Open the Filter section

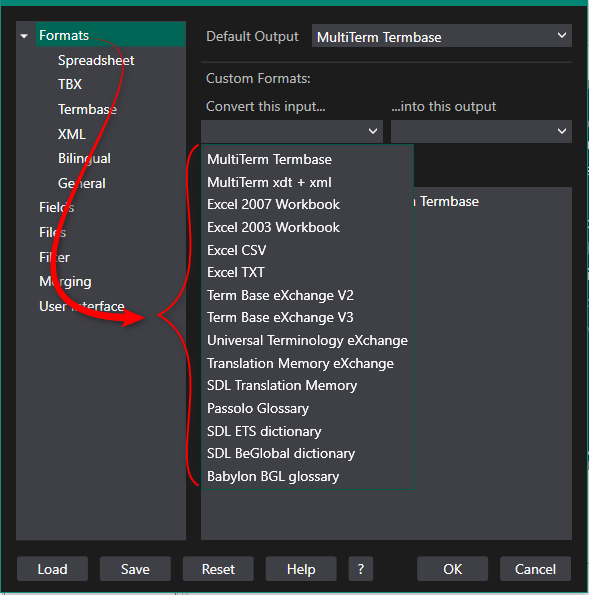click(54, 257)
